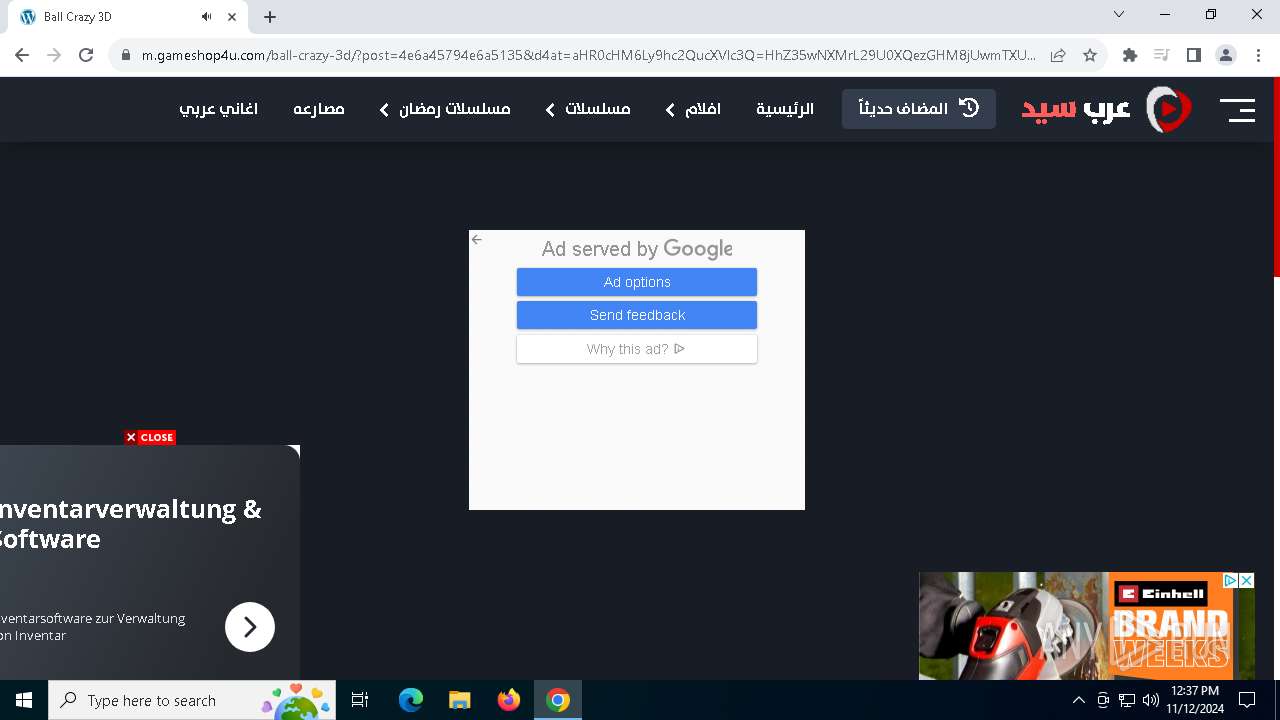This screenshot has height=720, width=1280.
Task: Launch Microsoft Edge from taskbar
Action: (x=411, y=700)
